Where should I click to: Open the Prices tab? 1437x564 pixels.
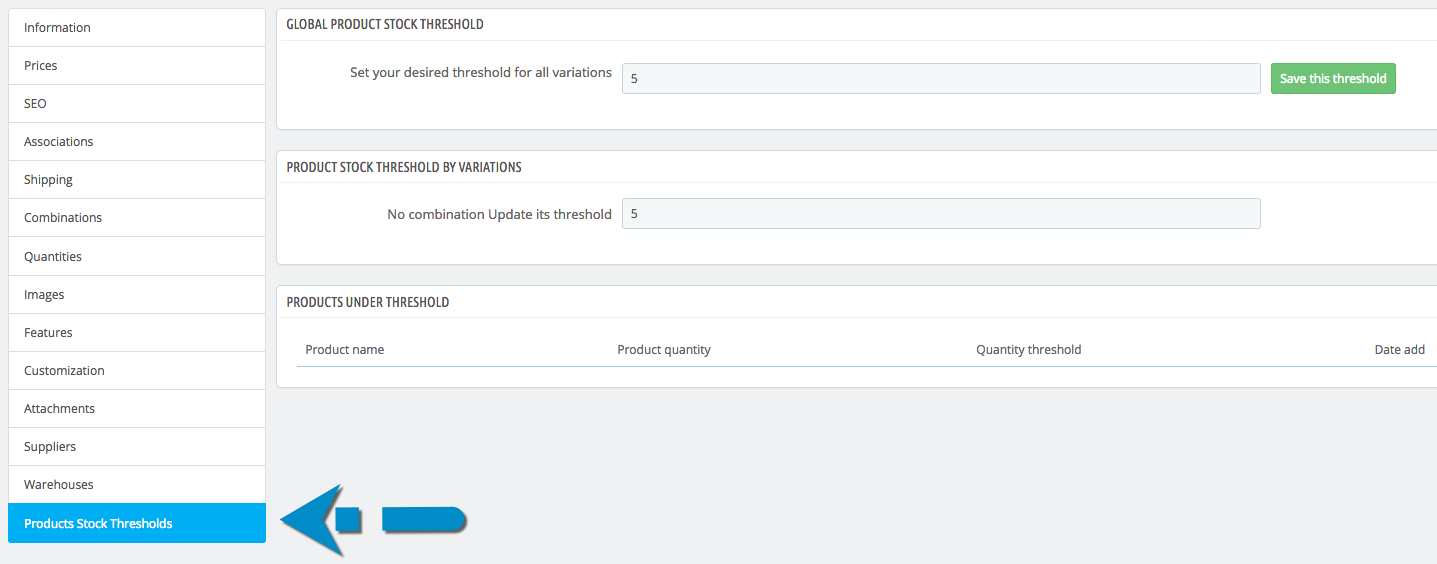pos(41,65)
